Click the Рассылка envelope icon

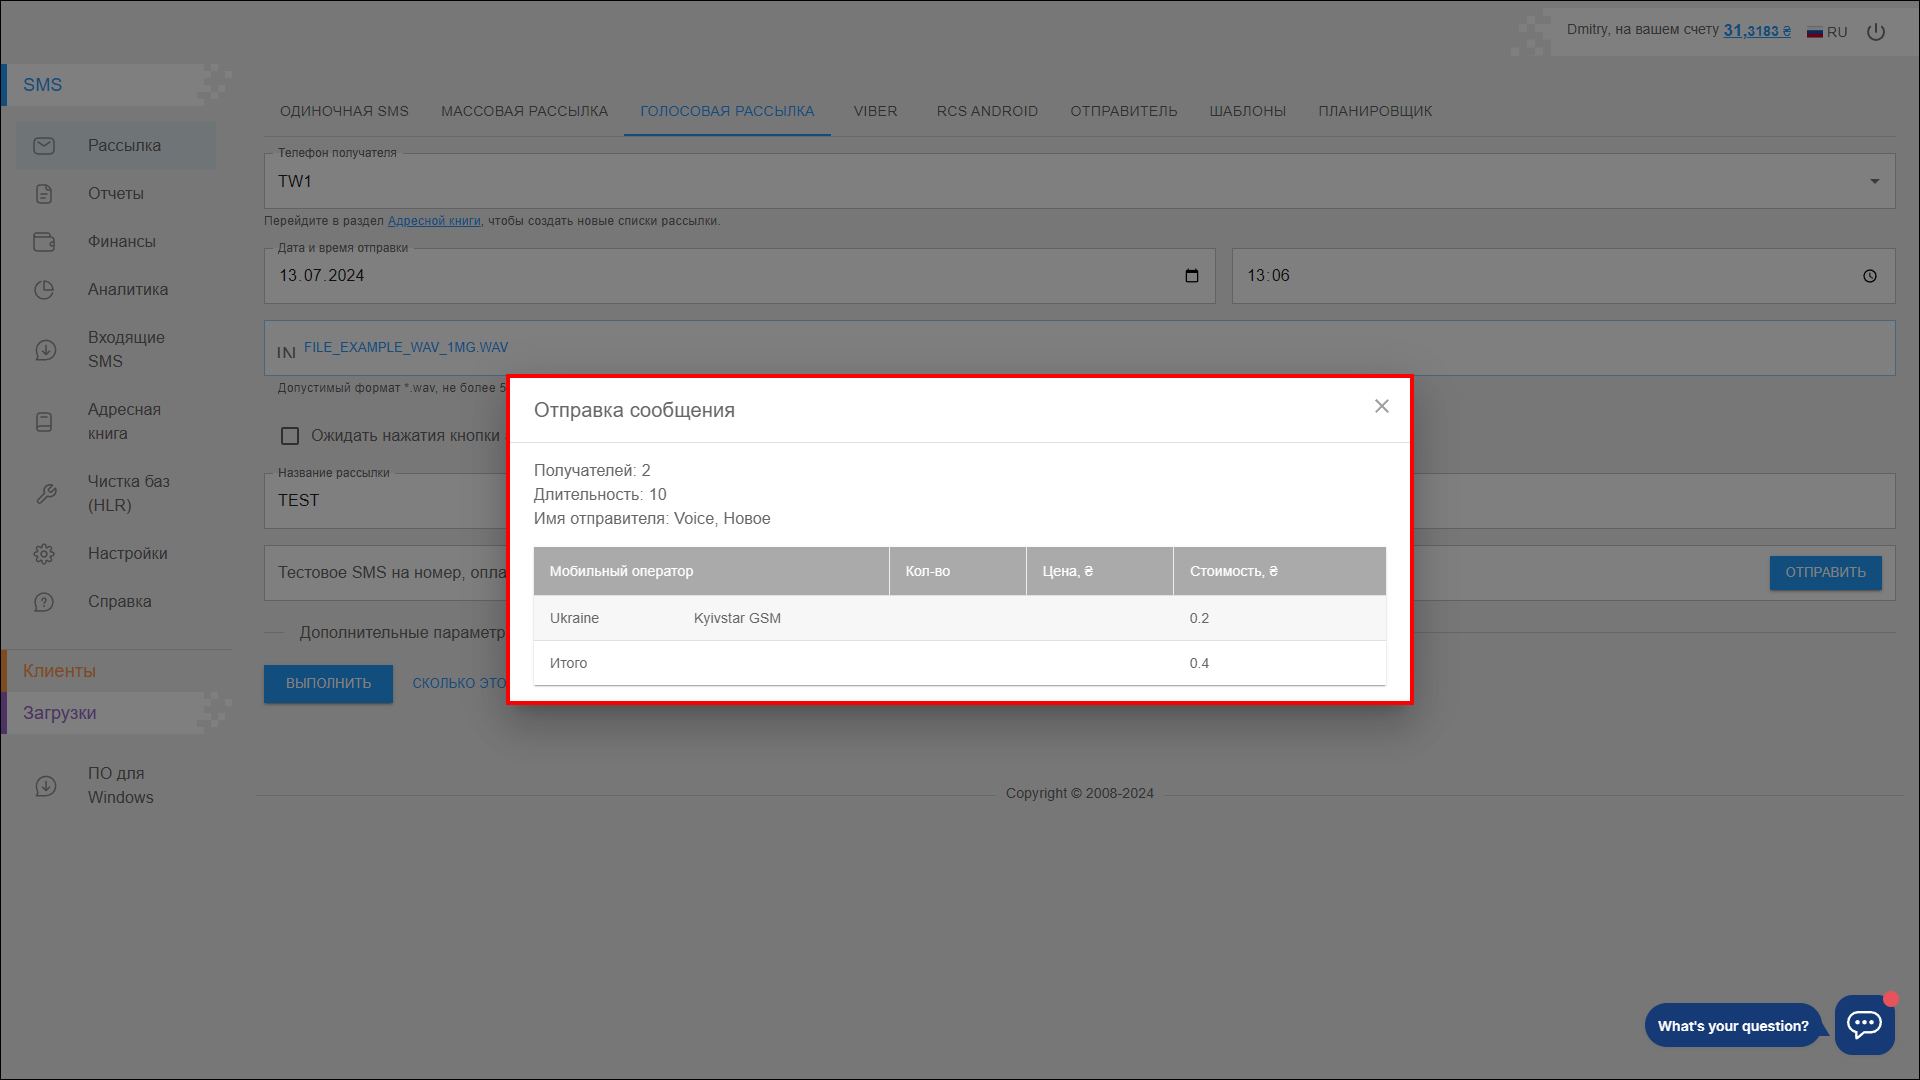click(x=44, y=146)
